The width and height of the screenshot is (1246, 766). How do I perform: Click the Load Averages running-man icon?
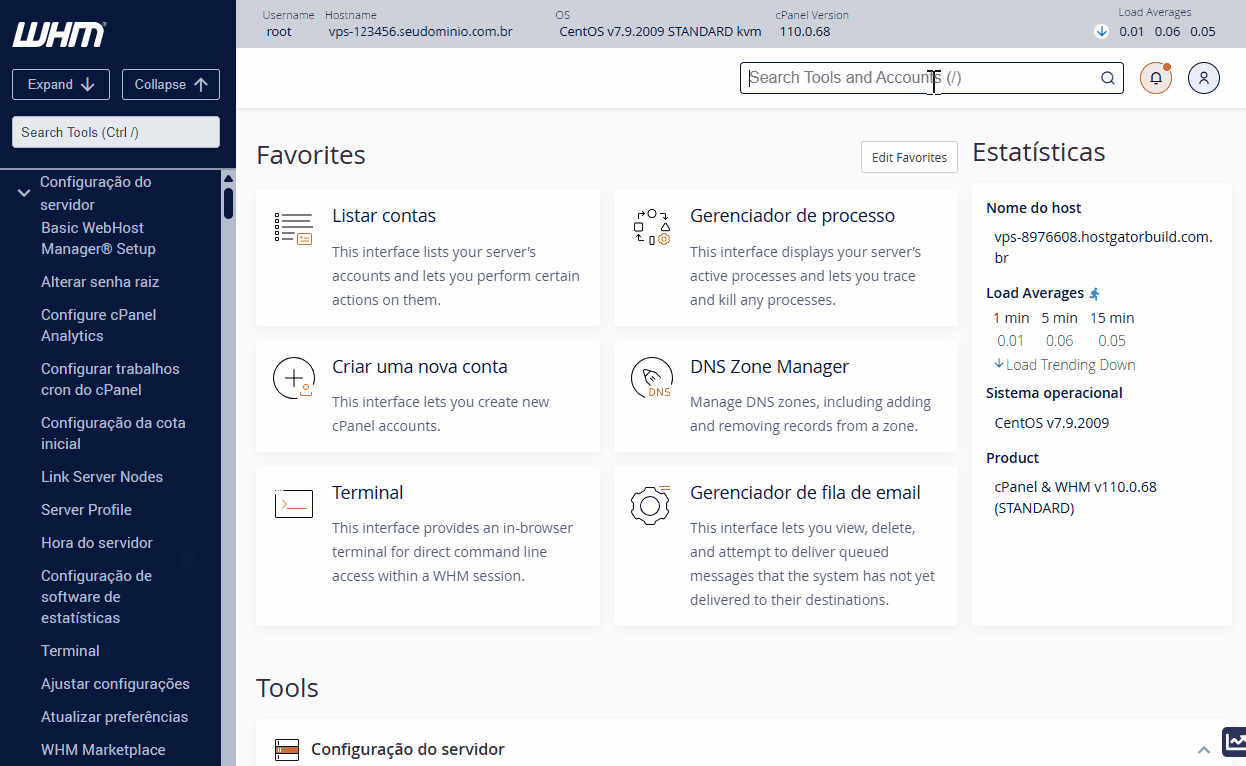tap(1095, 294)
